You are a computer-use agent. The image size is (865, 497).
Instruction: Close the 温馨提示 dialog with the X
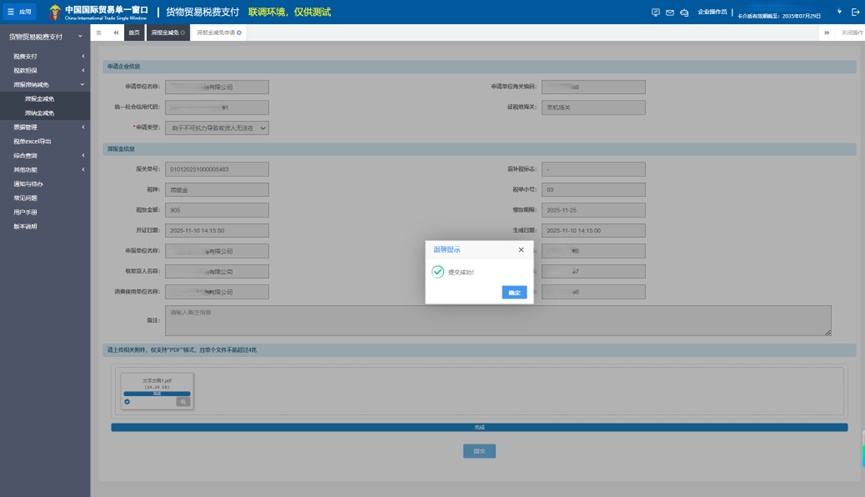click(x=521, y=250)
